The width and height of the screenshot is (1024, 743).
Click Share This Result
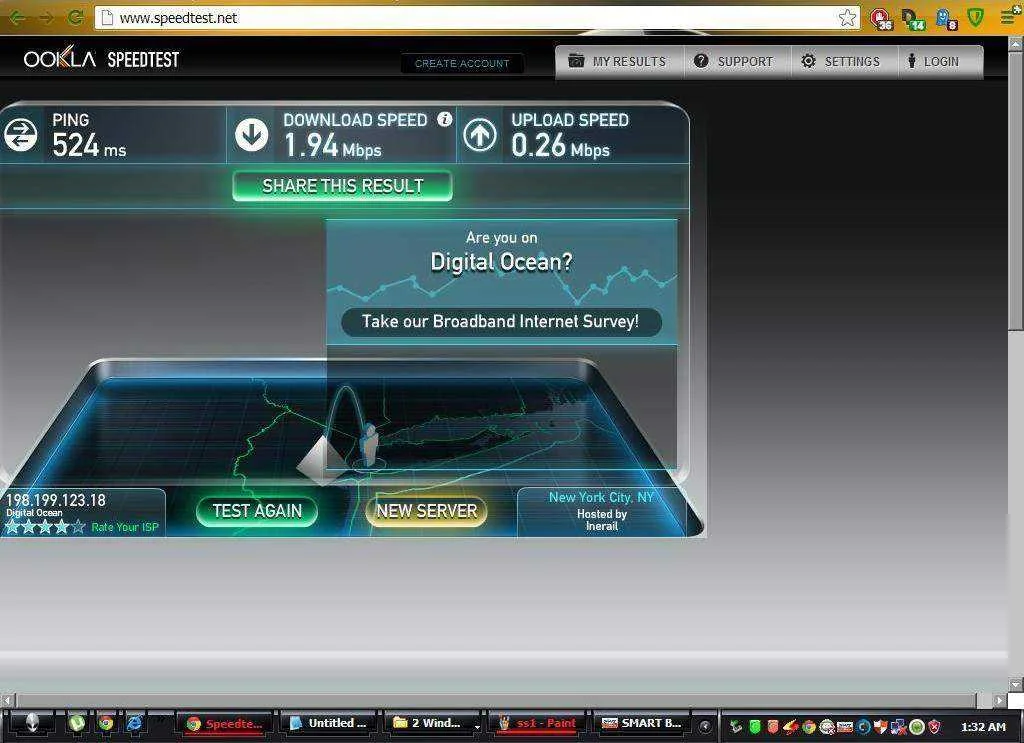pos(342,186)
